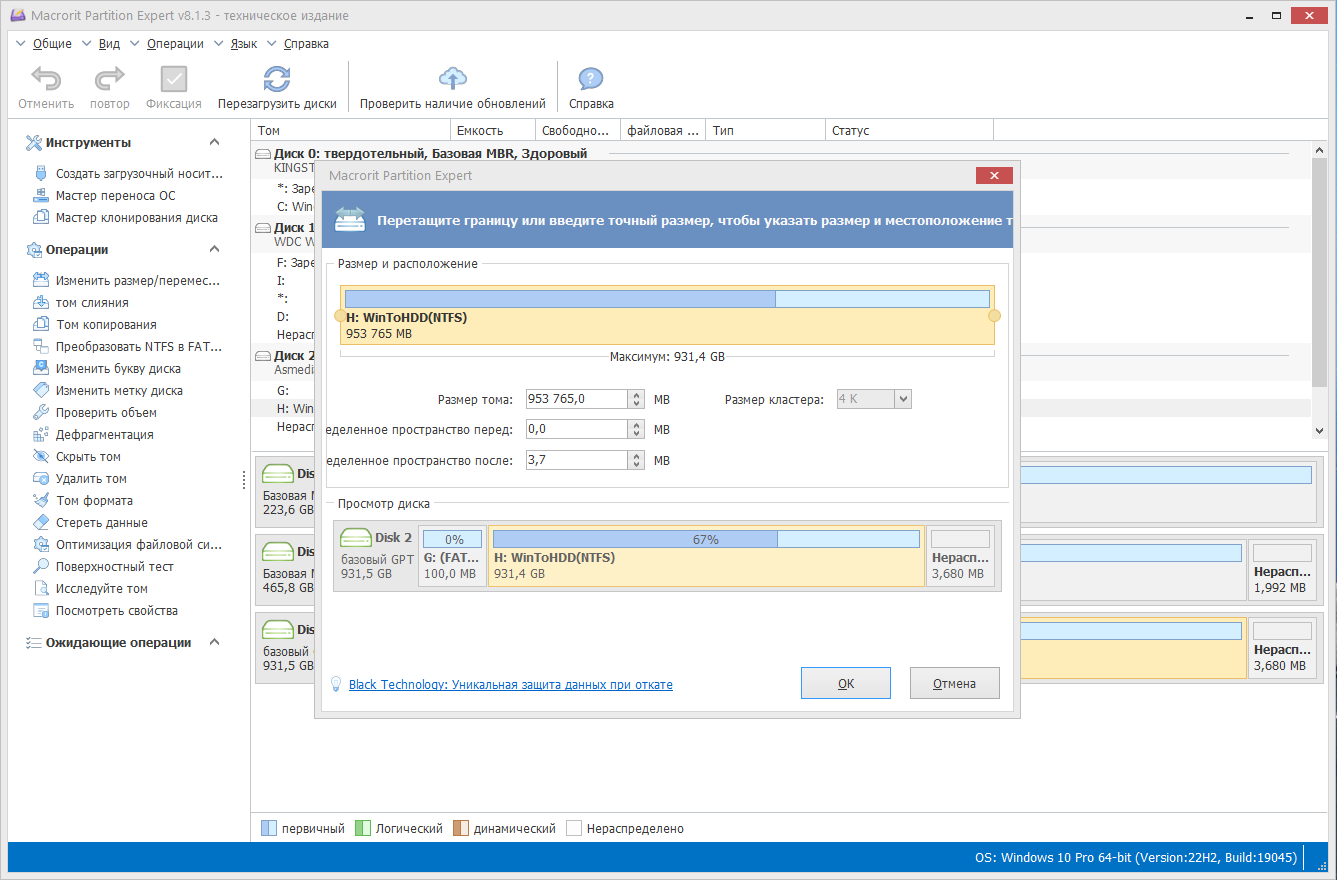Viewport: 1337px width, 880px height.
Task: Click the primary (первичный) legend swatch
Action: (268, 828)
